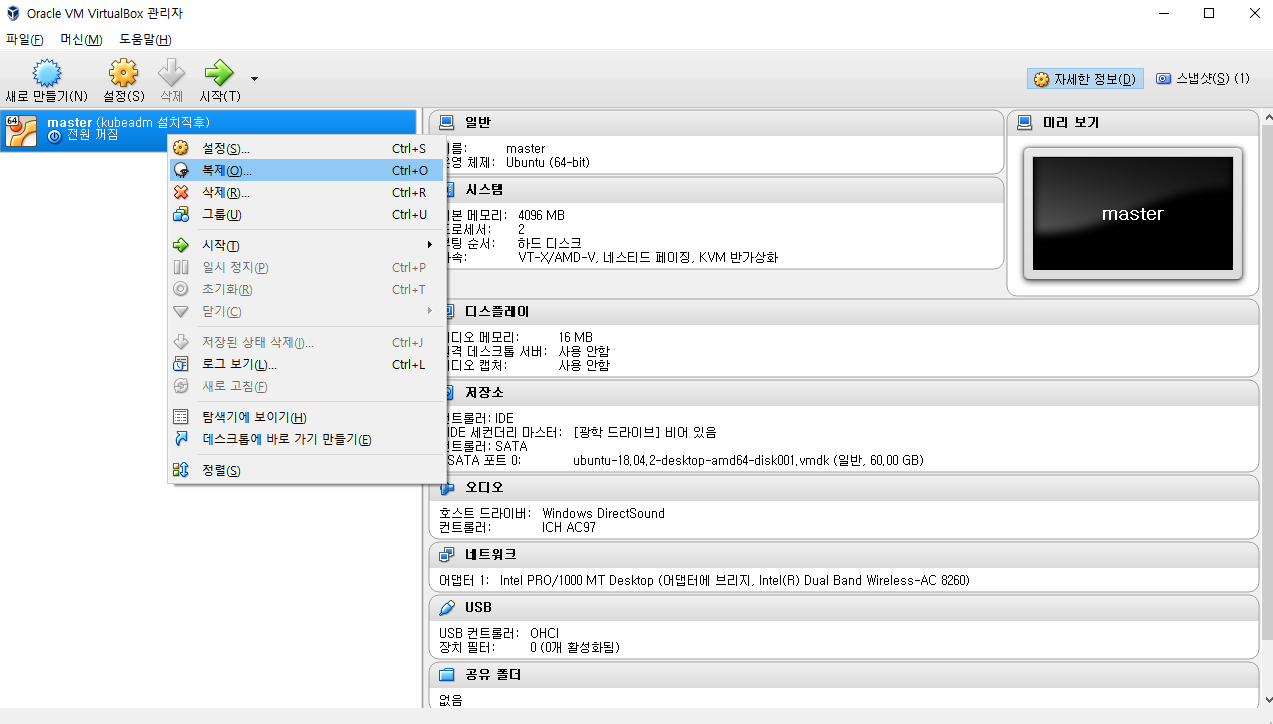
Task: Click the master VM's Ubuntu 64 icon
Action: click(21, 129)
